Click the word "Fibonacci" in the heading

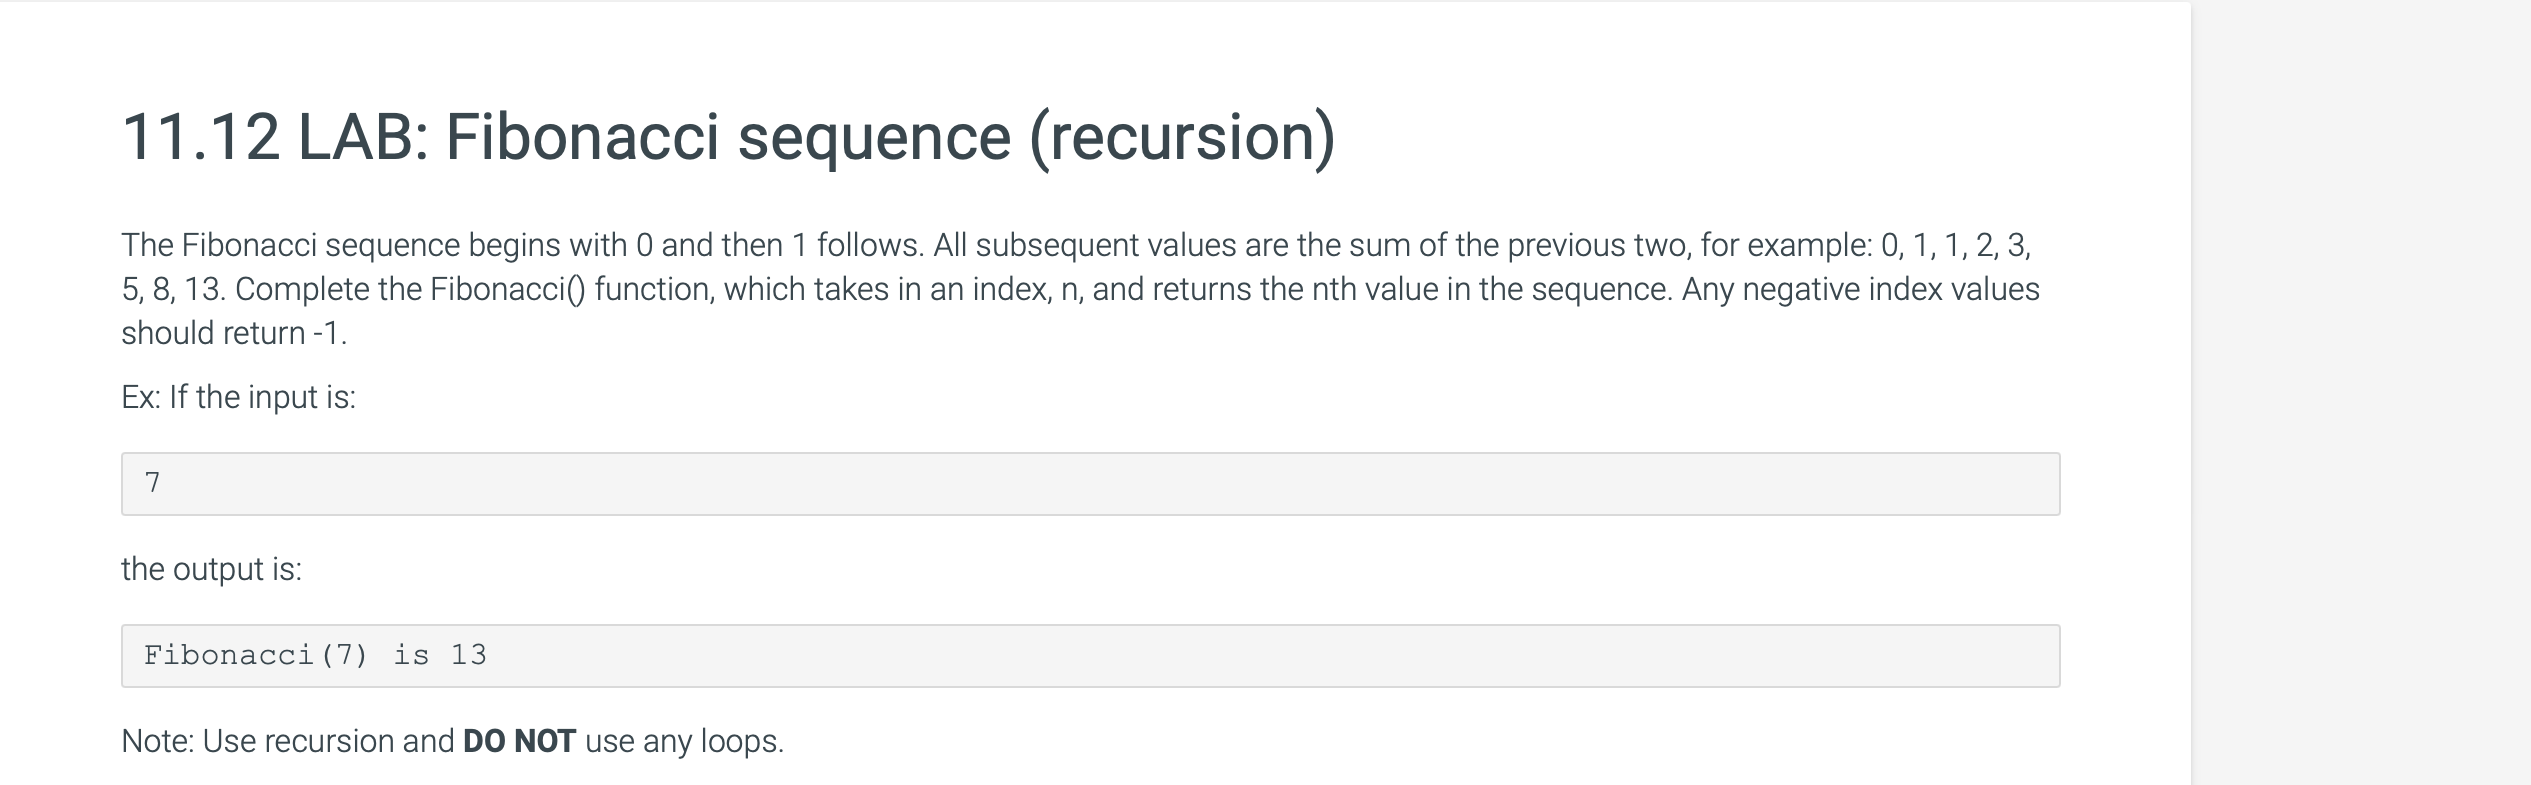582,137
